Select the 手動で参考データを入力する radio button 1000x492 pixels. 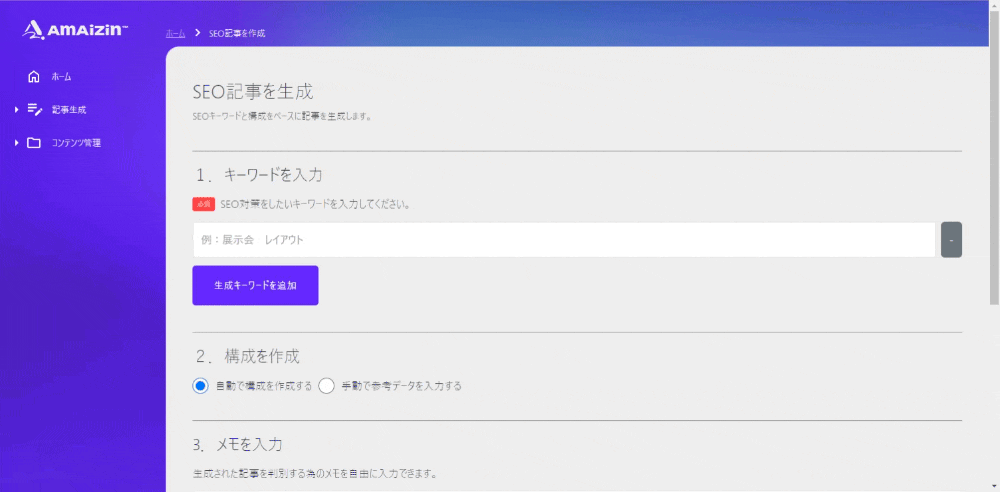tap(326, 386)
